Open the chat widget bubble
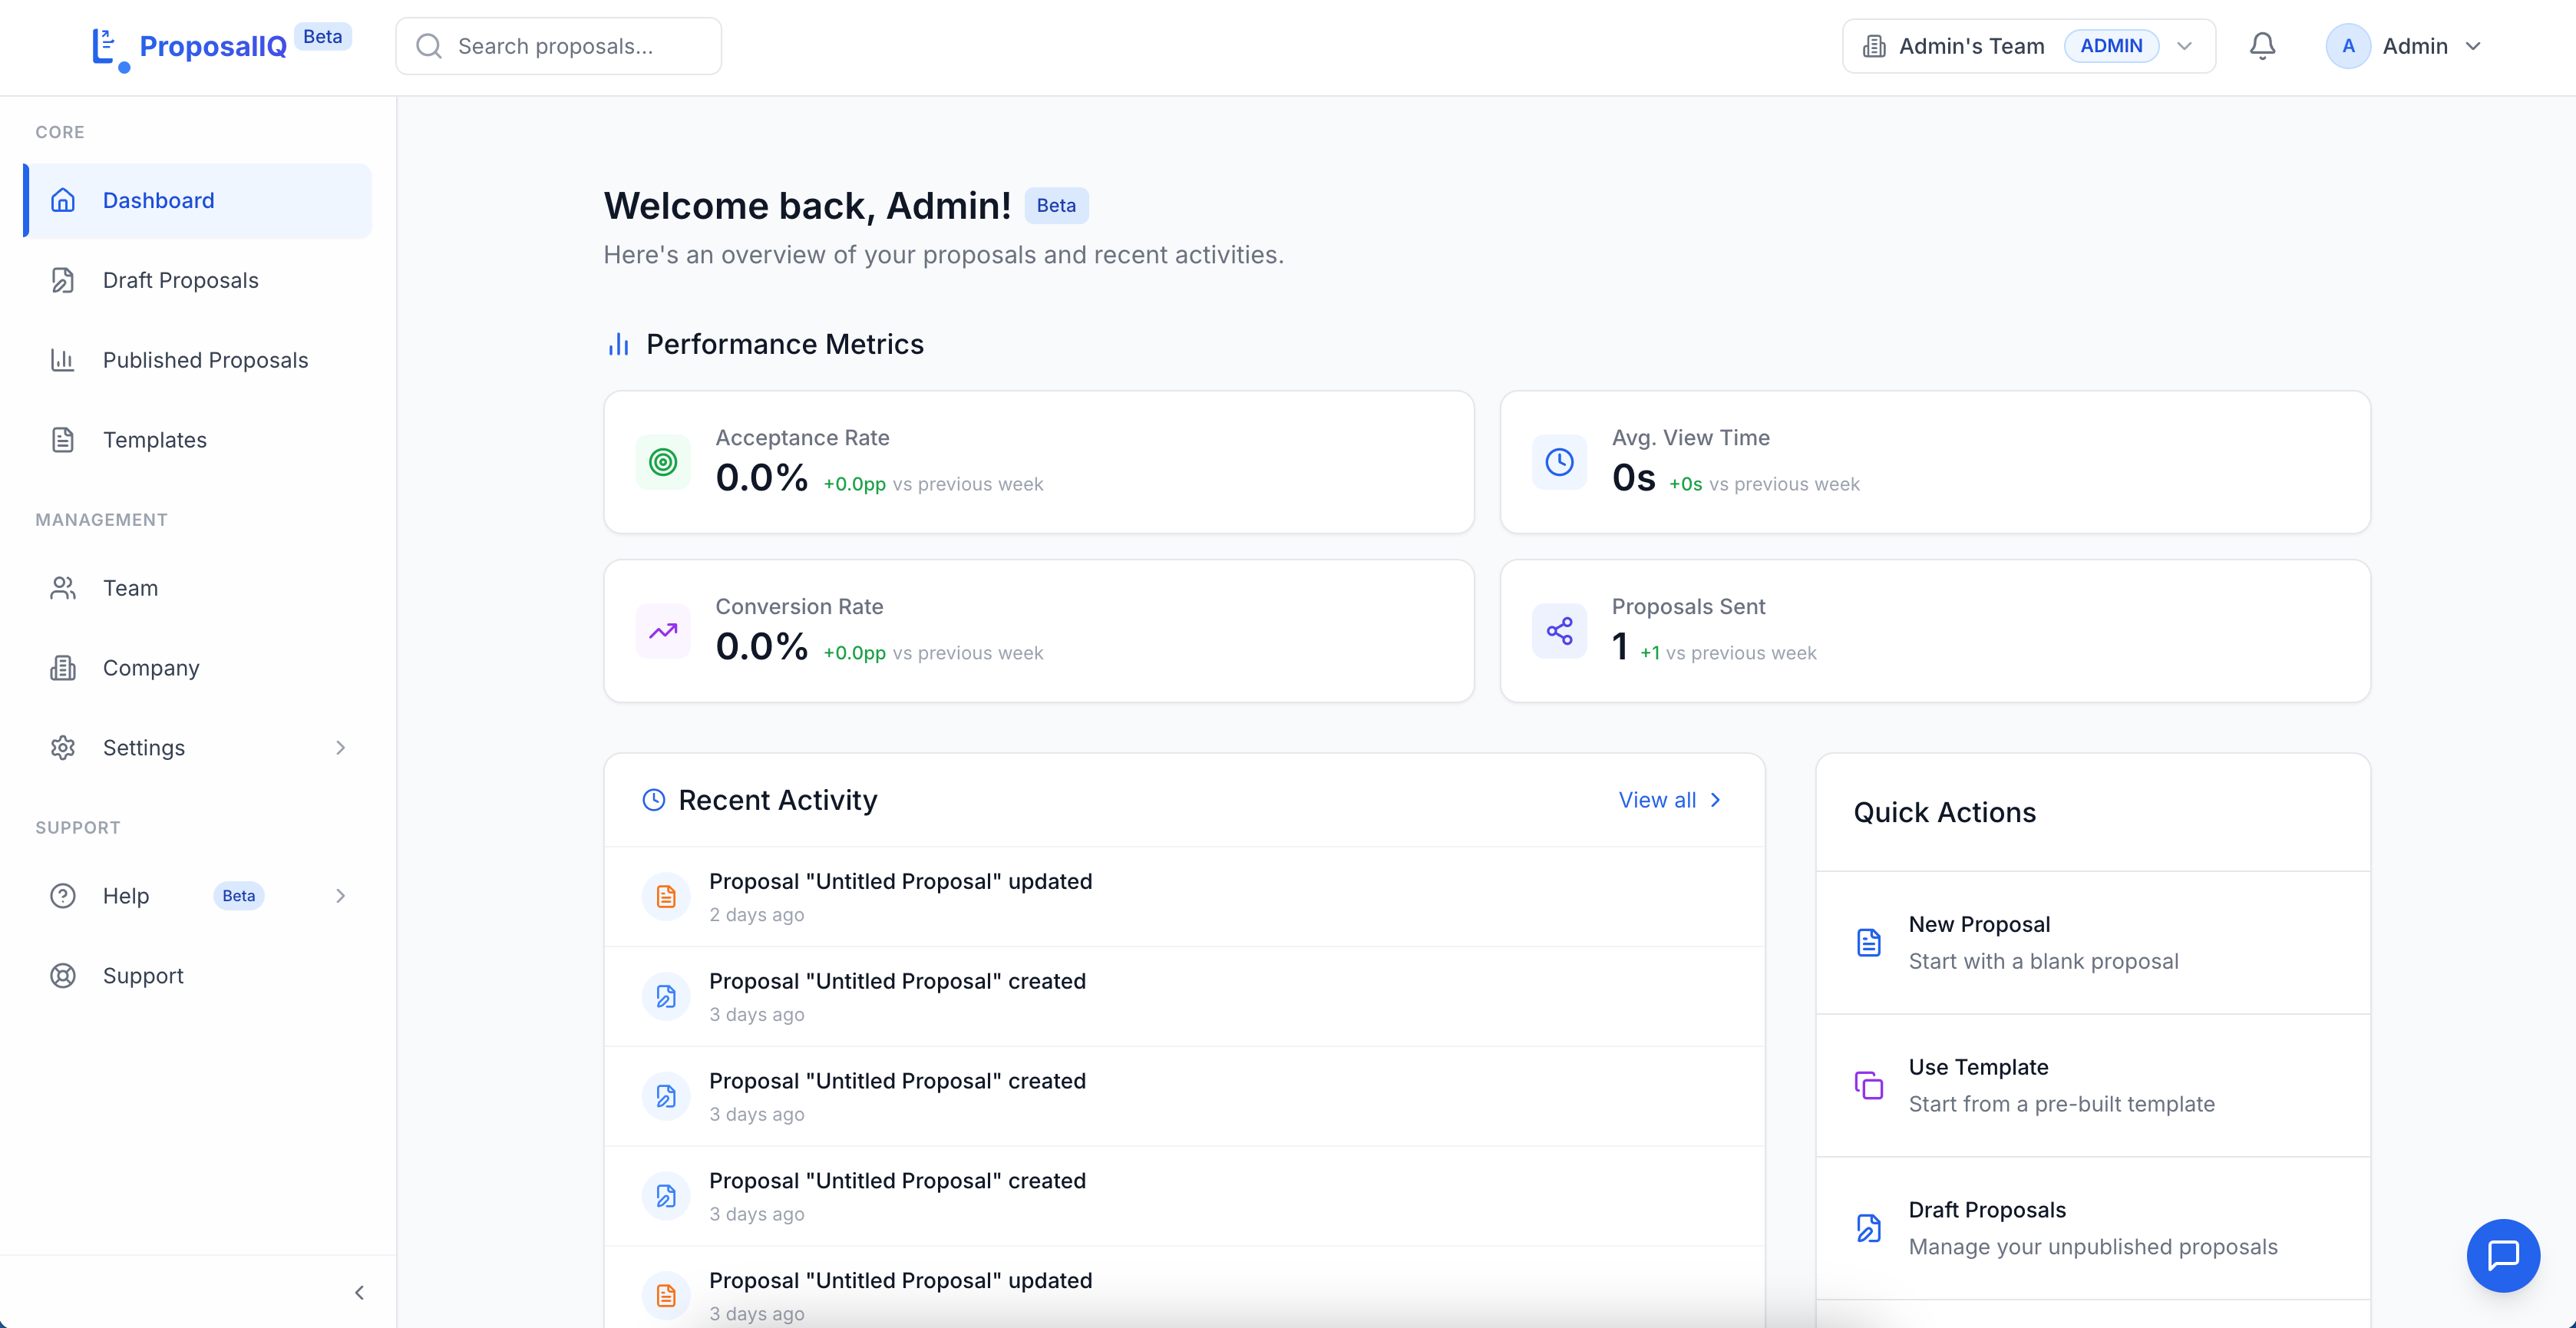The width and height of the screenshot is (2576, 1328). (x=2503, y=1255)
